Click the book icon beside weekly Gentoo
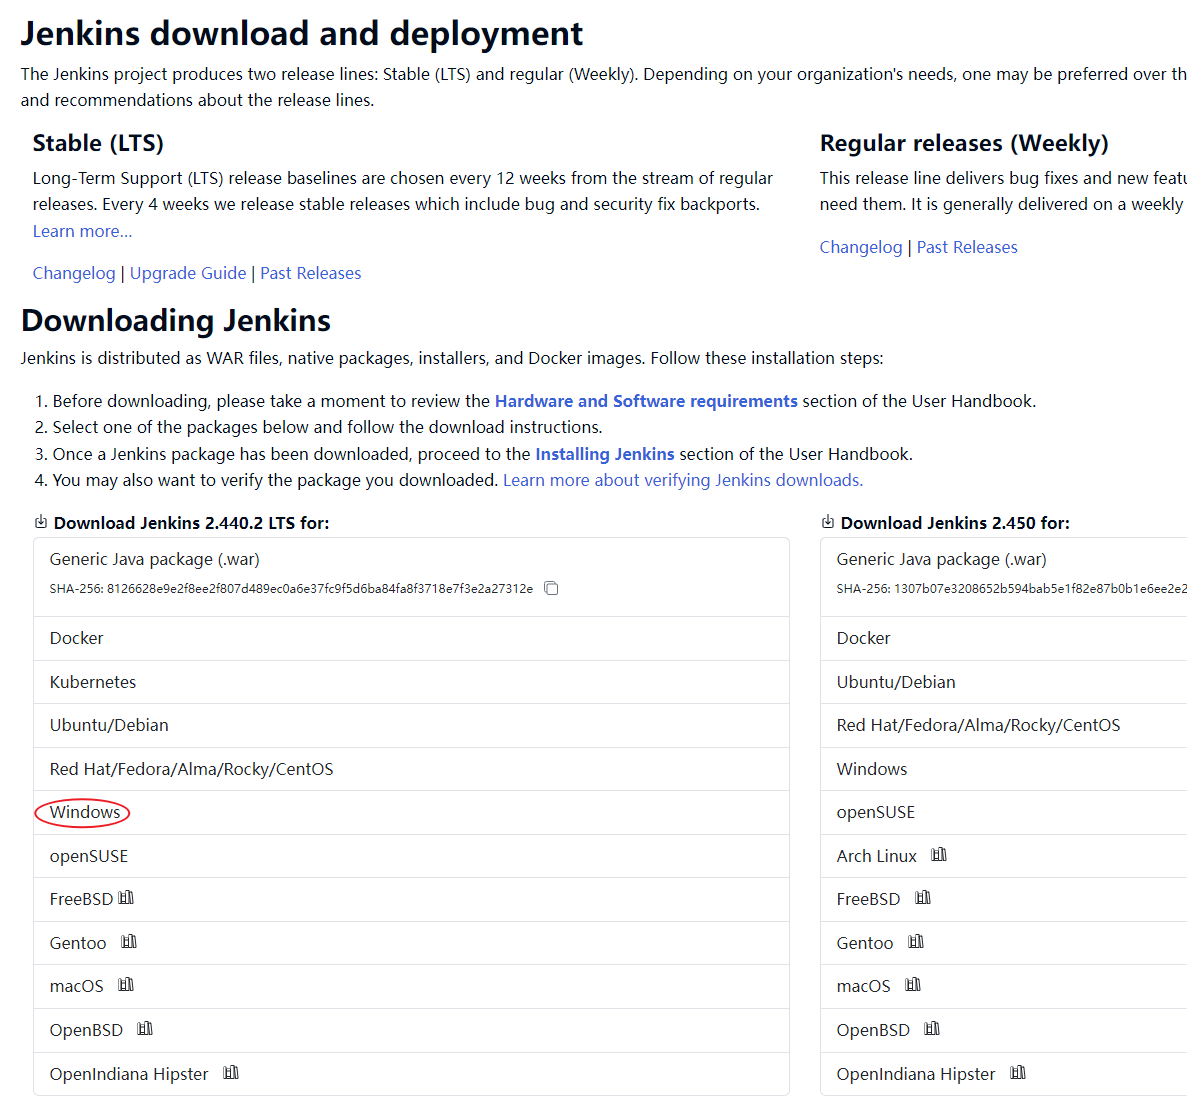Viewport: 1187px width, 1099px height. 916,942
